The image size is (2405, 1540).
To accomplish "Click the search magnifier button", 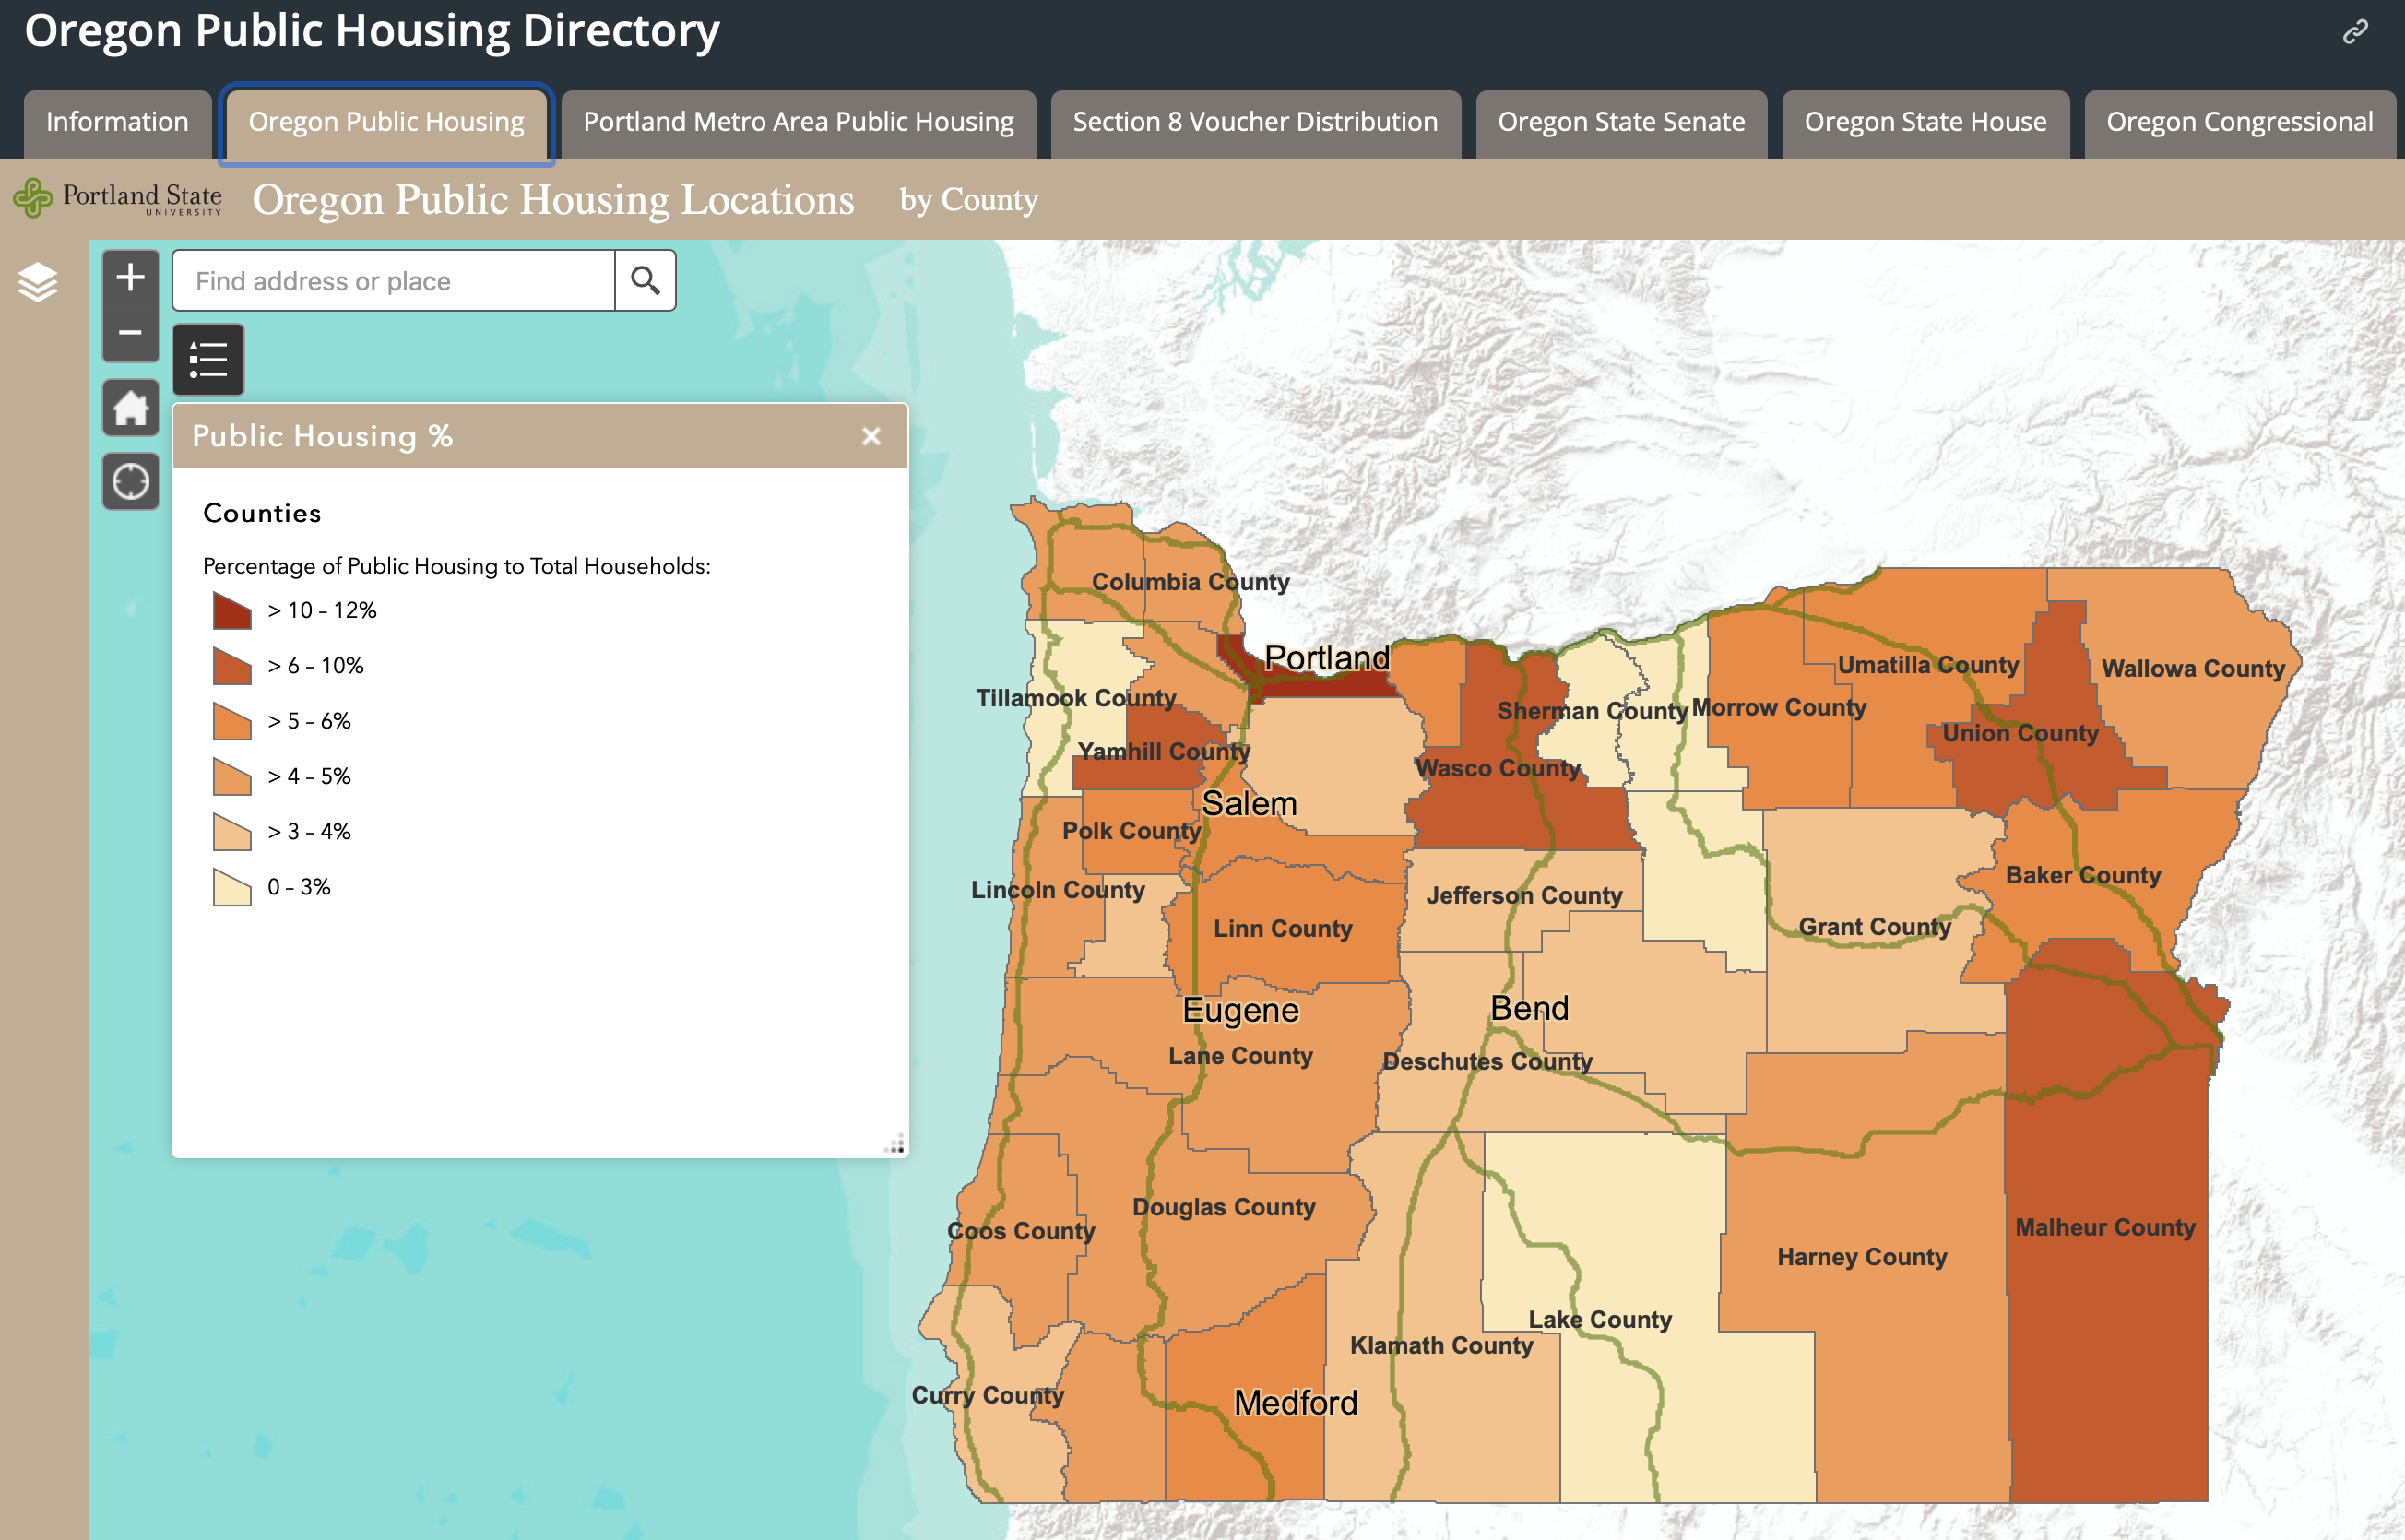I will point(645,281).
